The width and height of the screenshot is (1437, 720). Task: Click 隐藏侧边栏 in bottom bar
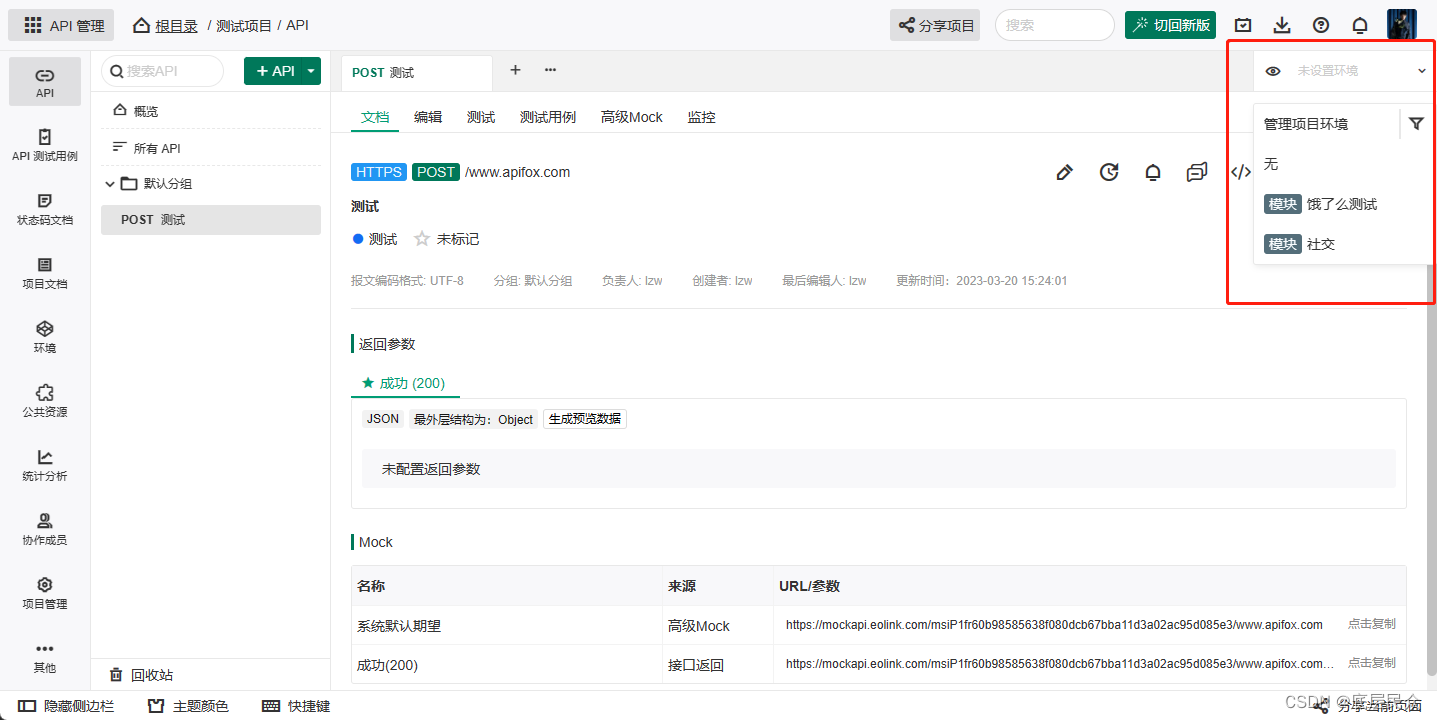coord(66,706)
